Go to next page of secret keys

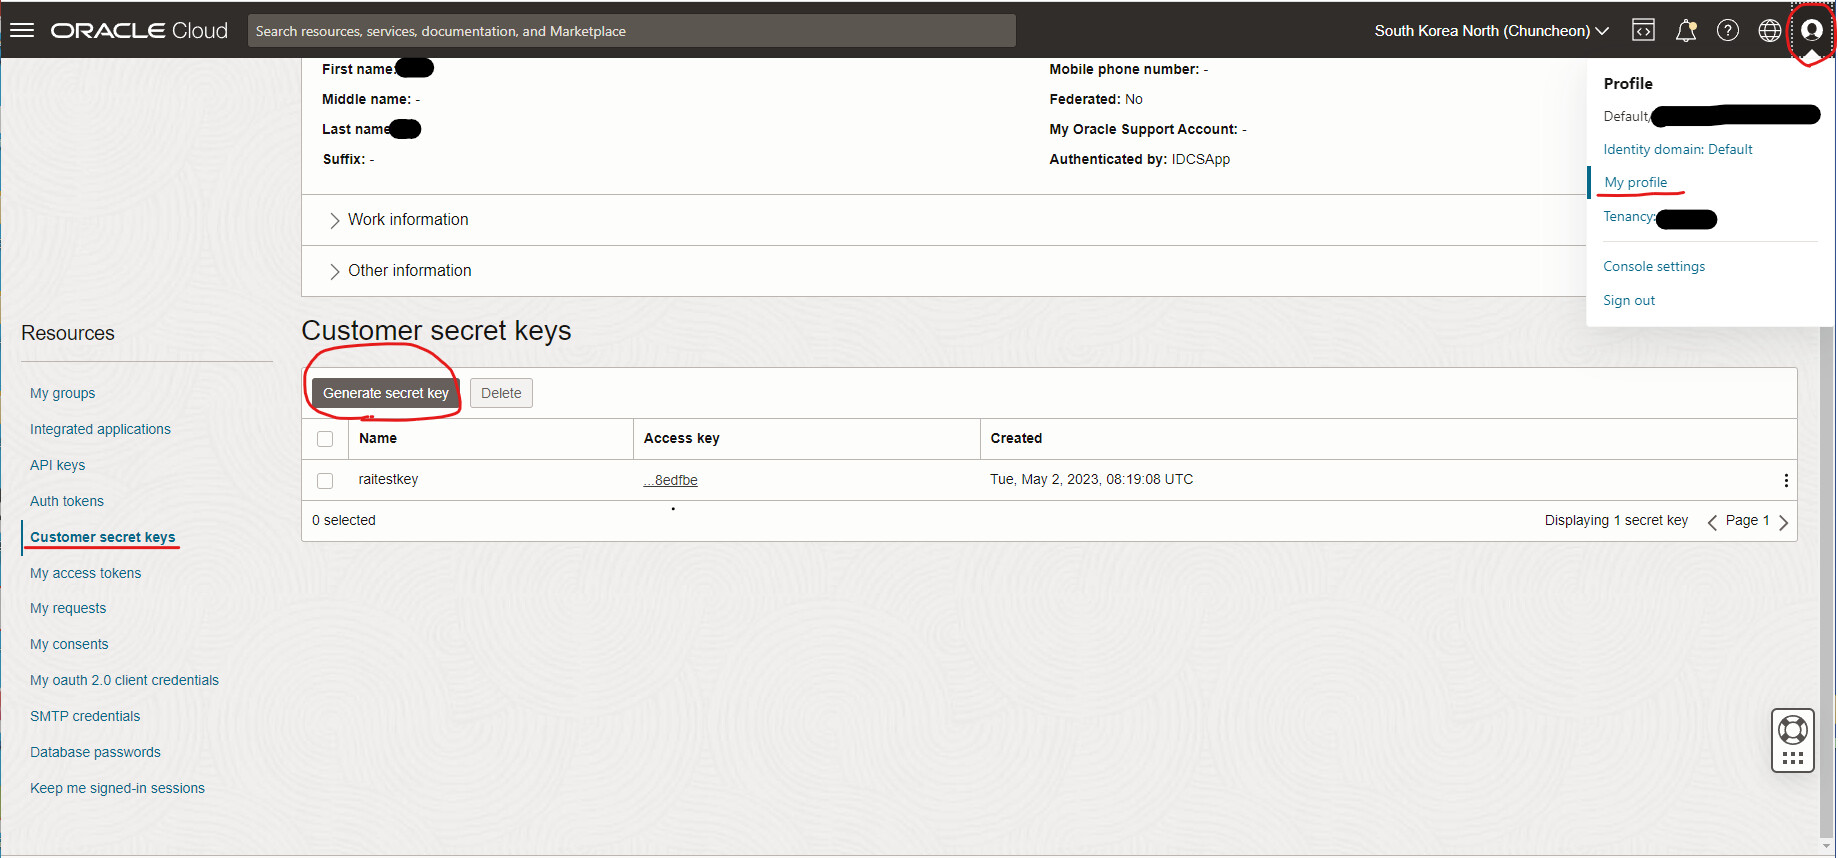[x=1783, y=522]
